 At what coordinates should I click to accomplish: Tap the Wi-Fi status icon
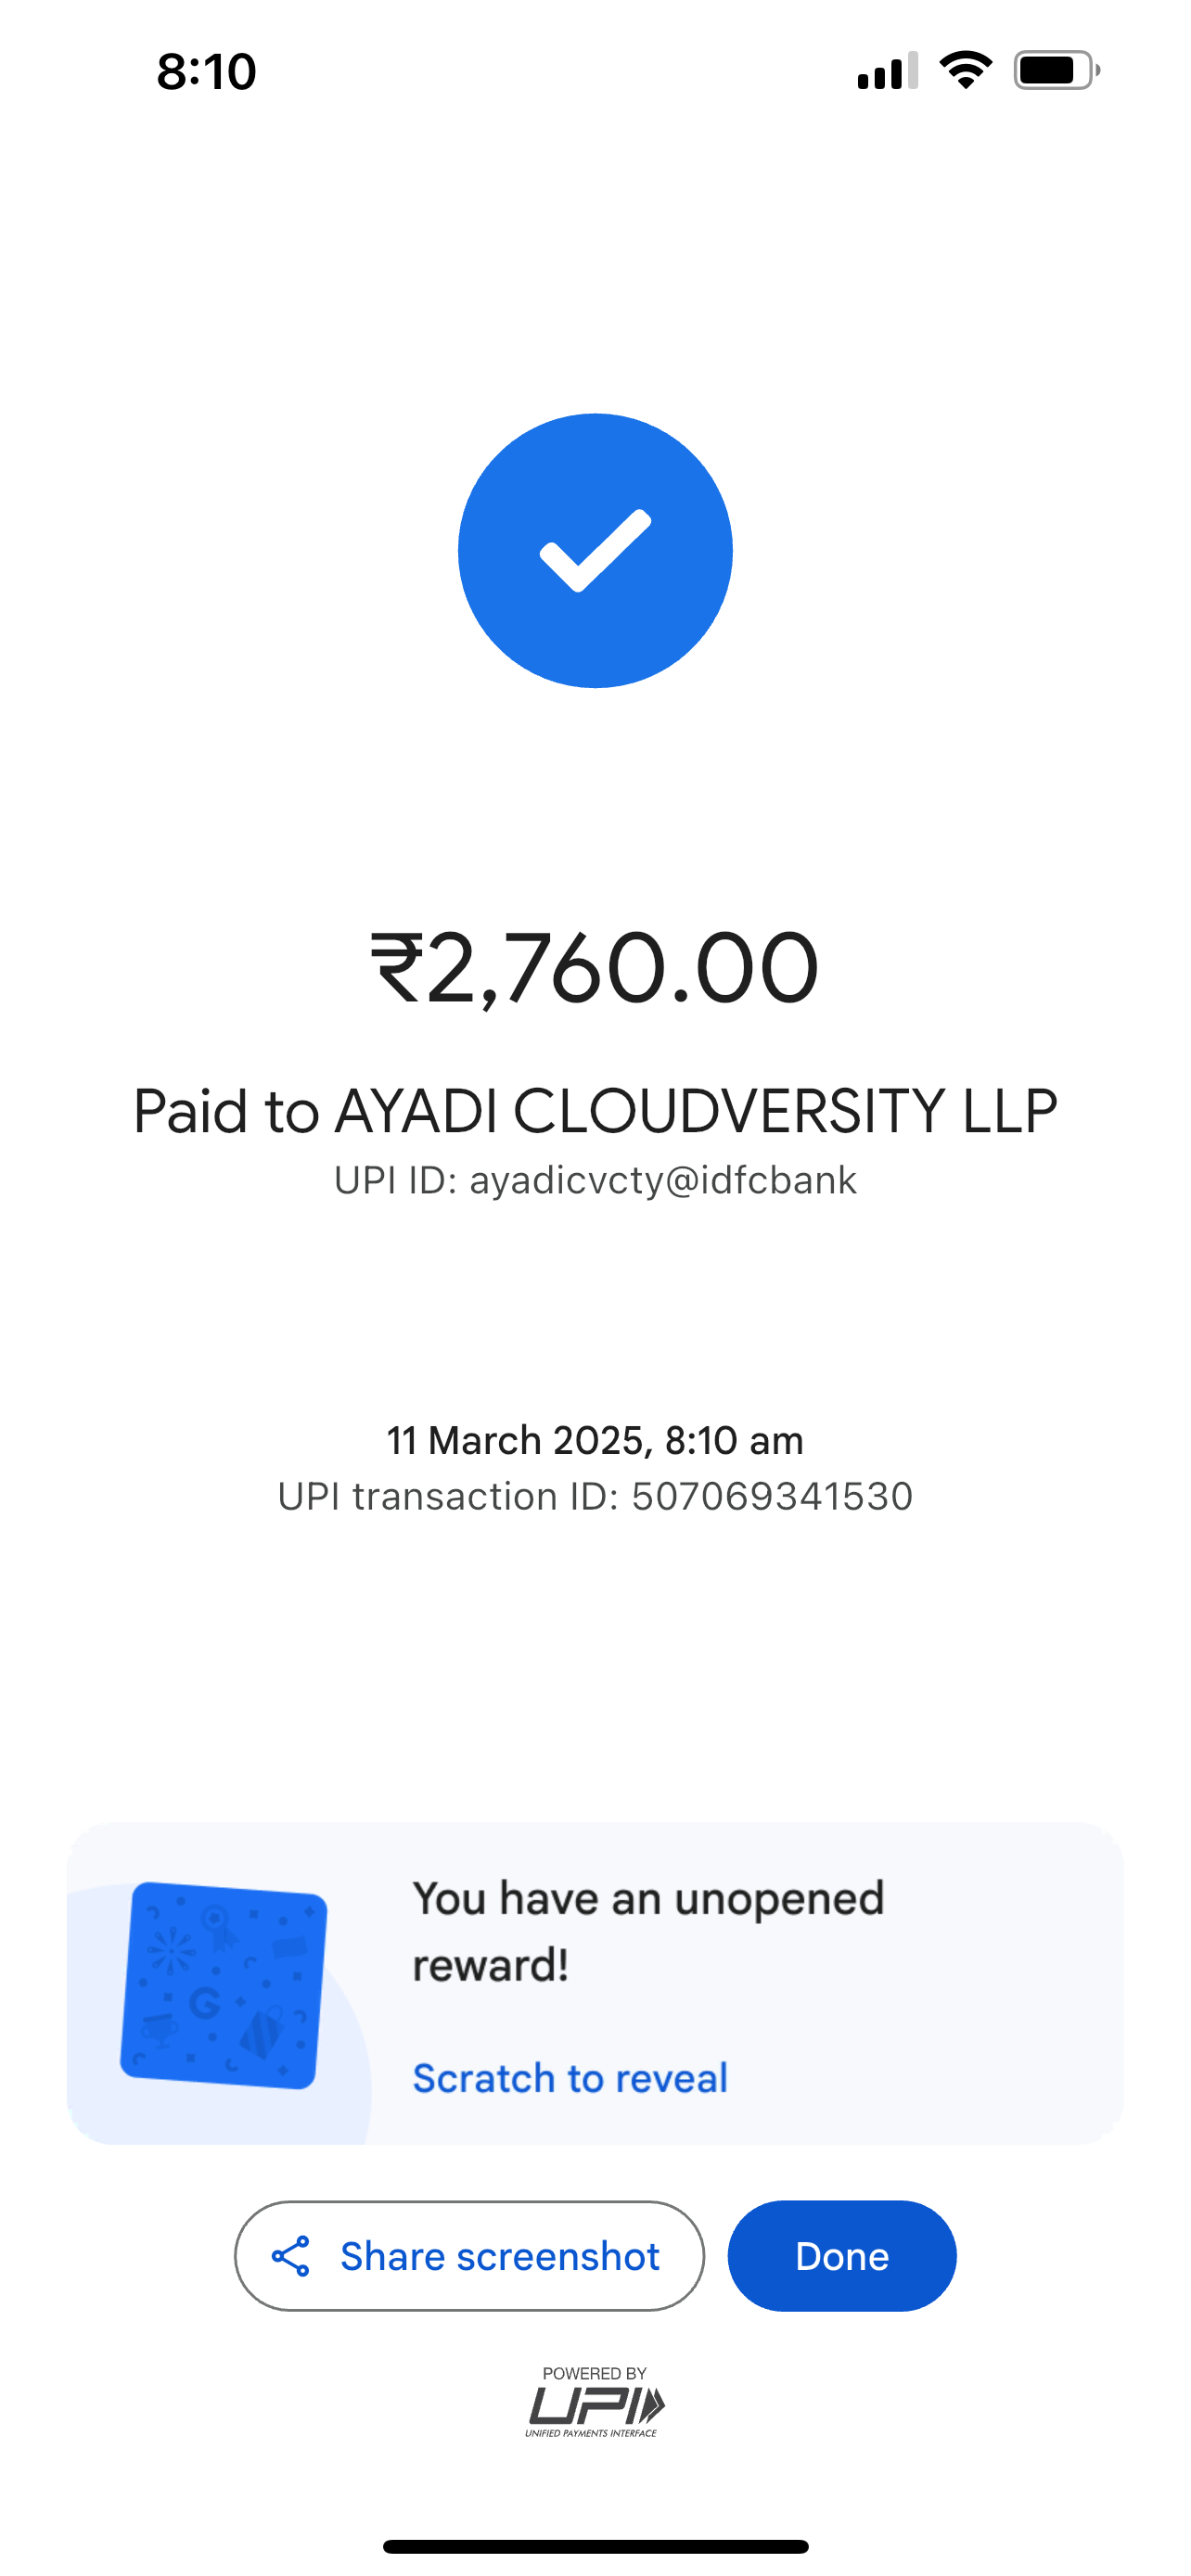tap(965, 71)
